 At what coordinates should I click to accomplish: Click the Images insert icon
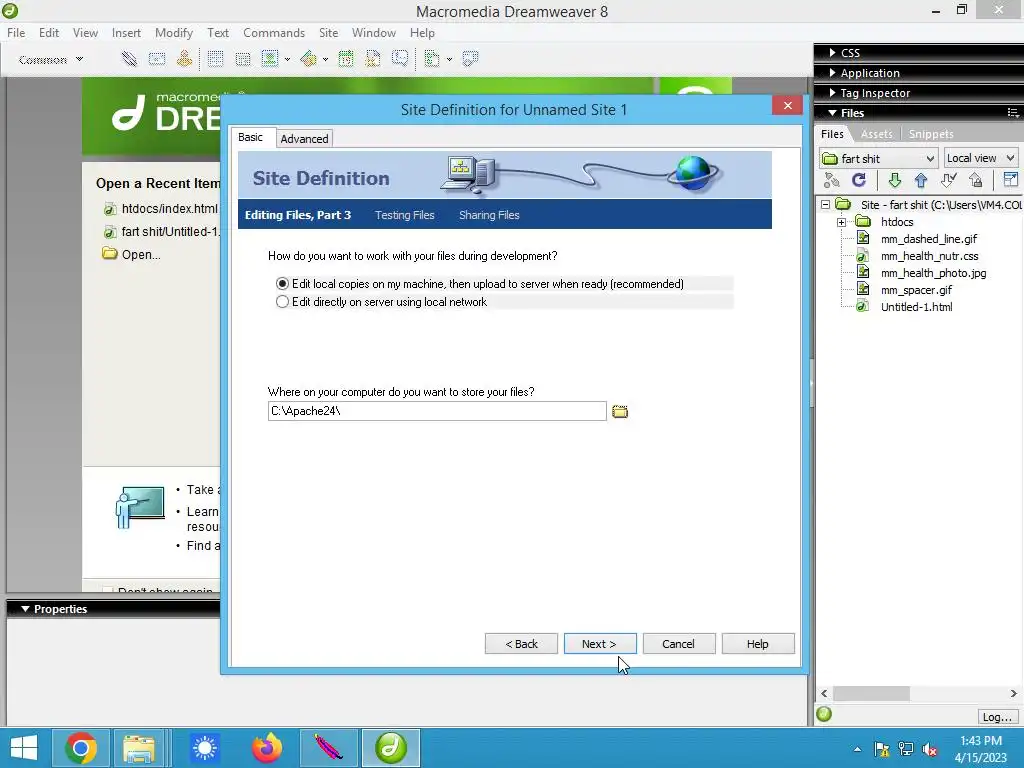[x=270, y=59]
